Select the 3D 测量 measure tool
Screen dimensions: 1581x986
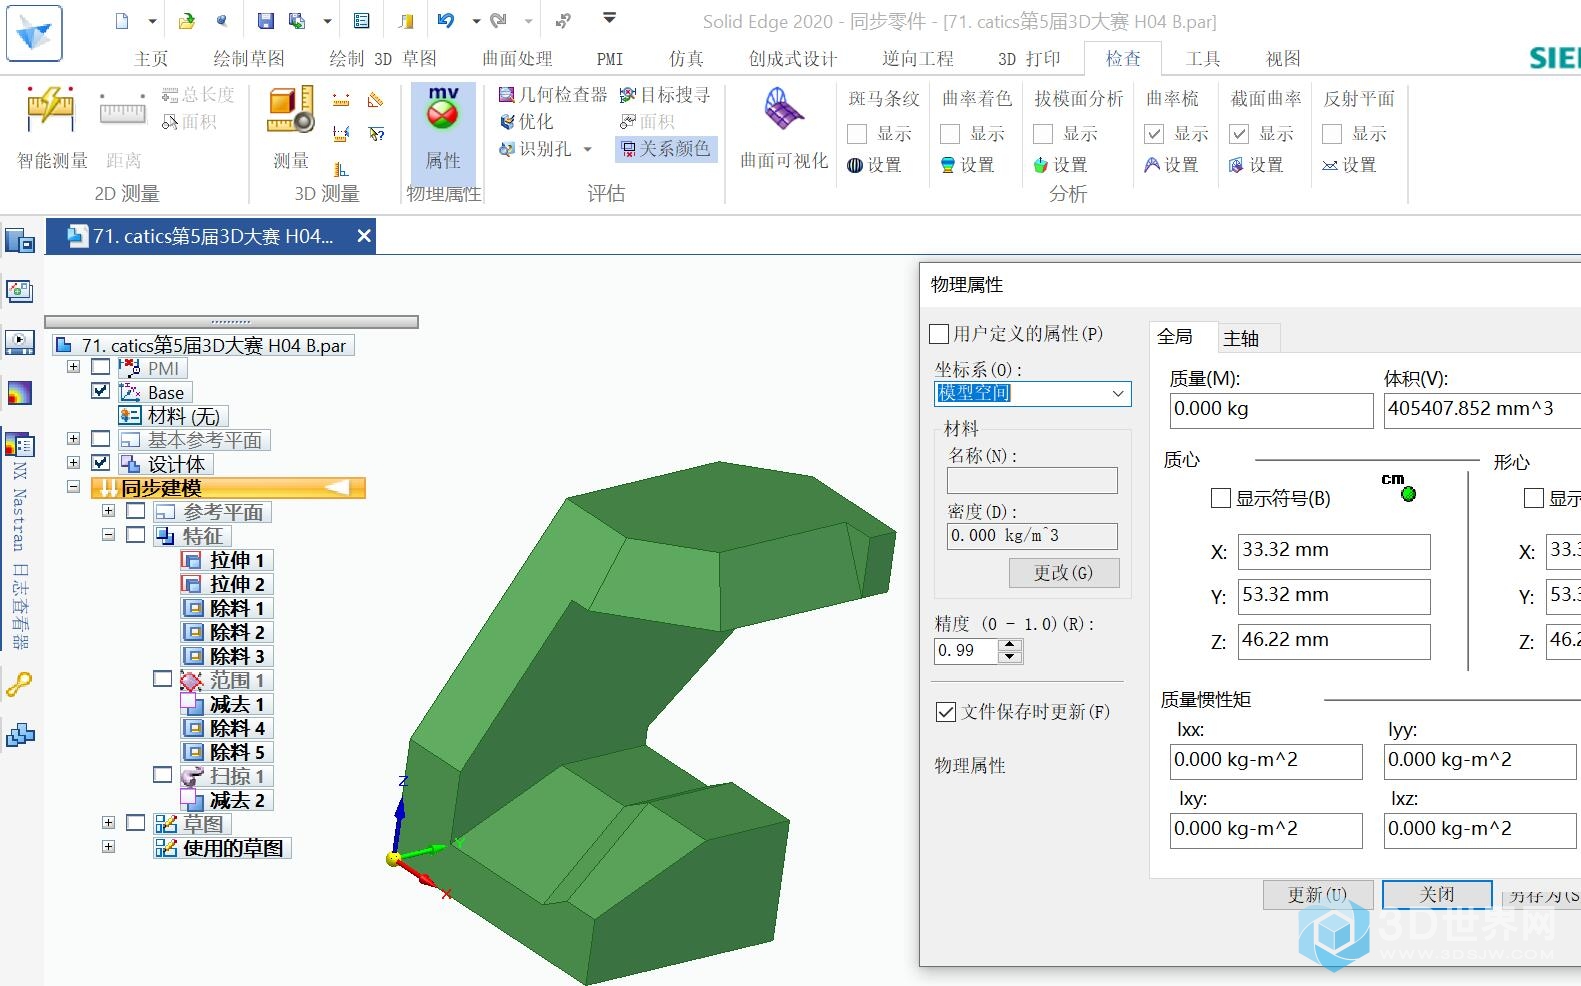coord(290,128)
